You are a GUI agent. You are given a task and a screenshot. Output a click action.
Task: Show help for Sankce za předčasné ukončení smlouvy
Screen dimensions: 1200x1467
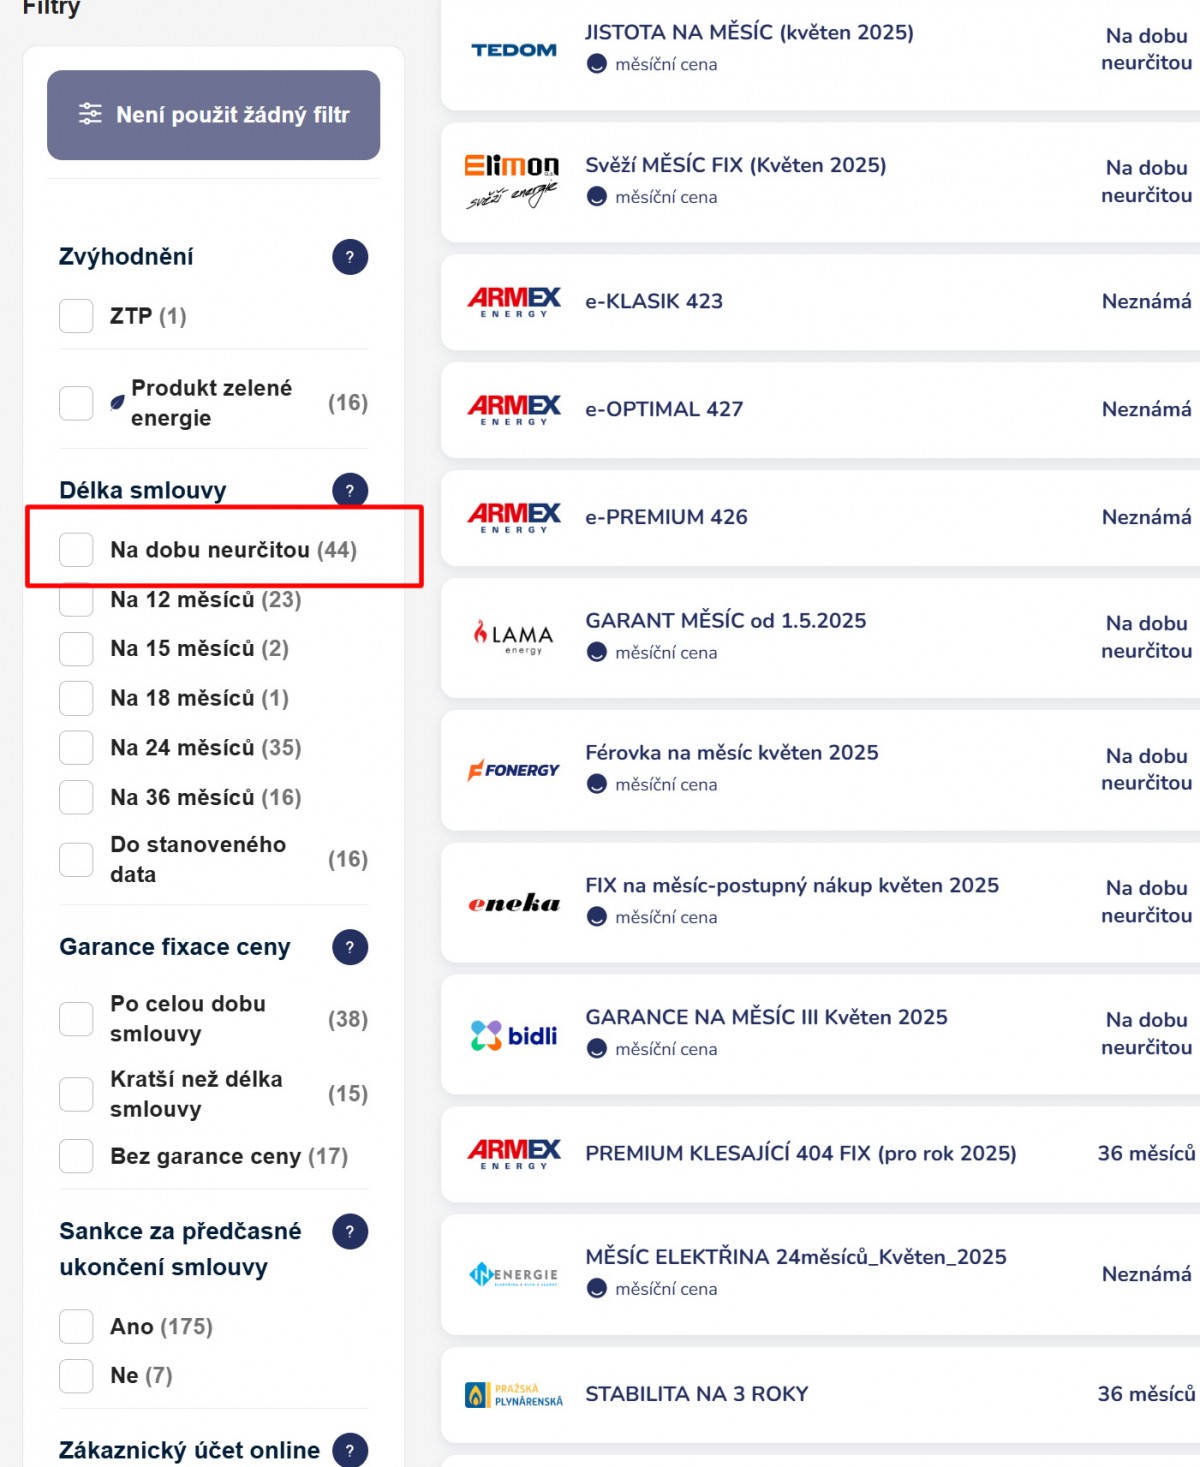(350, 1231)
